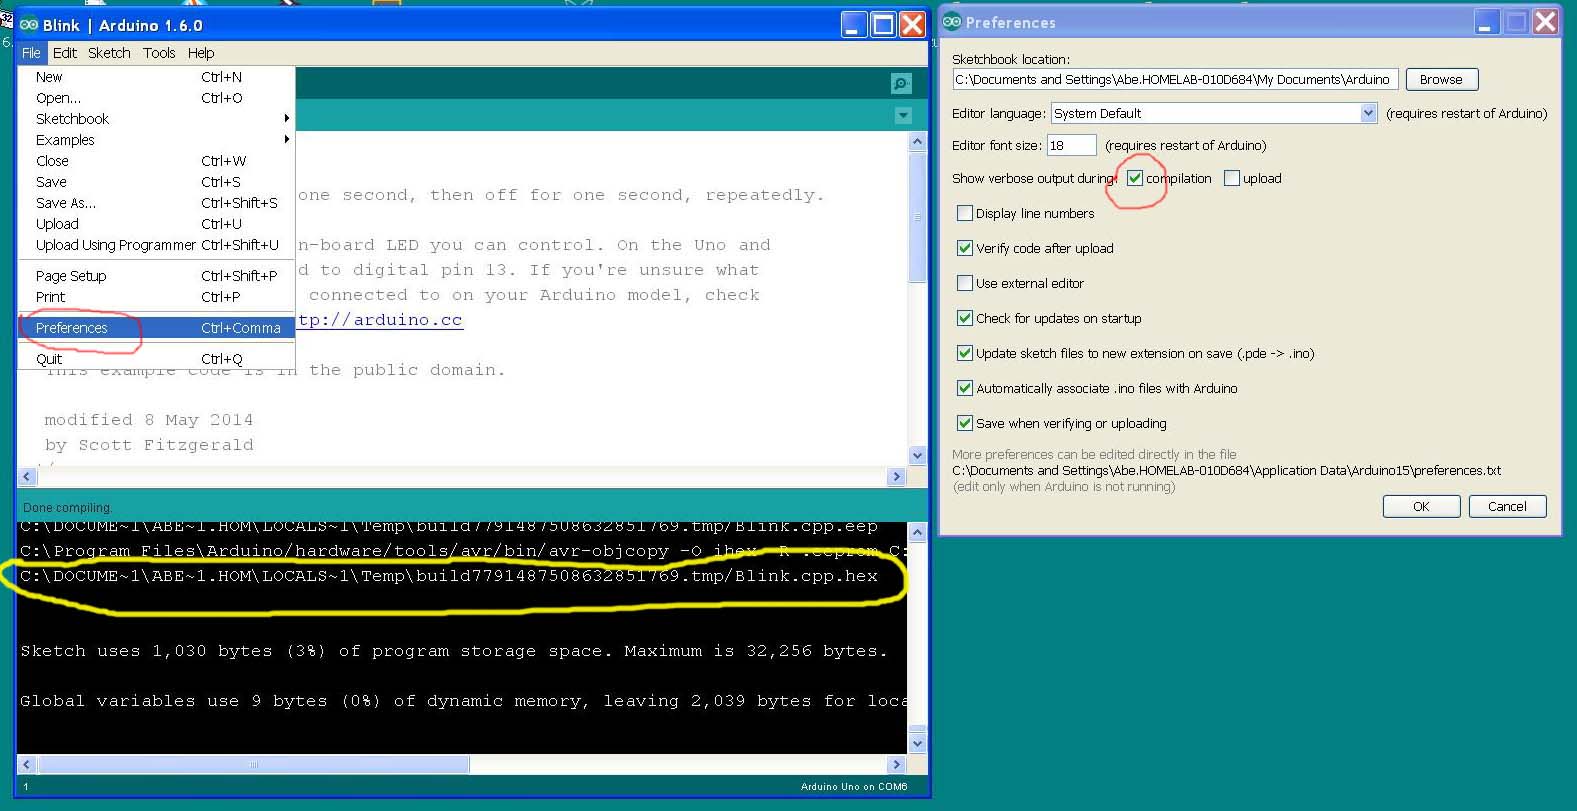
Task: Choose Upload Ctrl+U in the File menu
Action: (x=156, y=224)
